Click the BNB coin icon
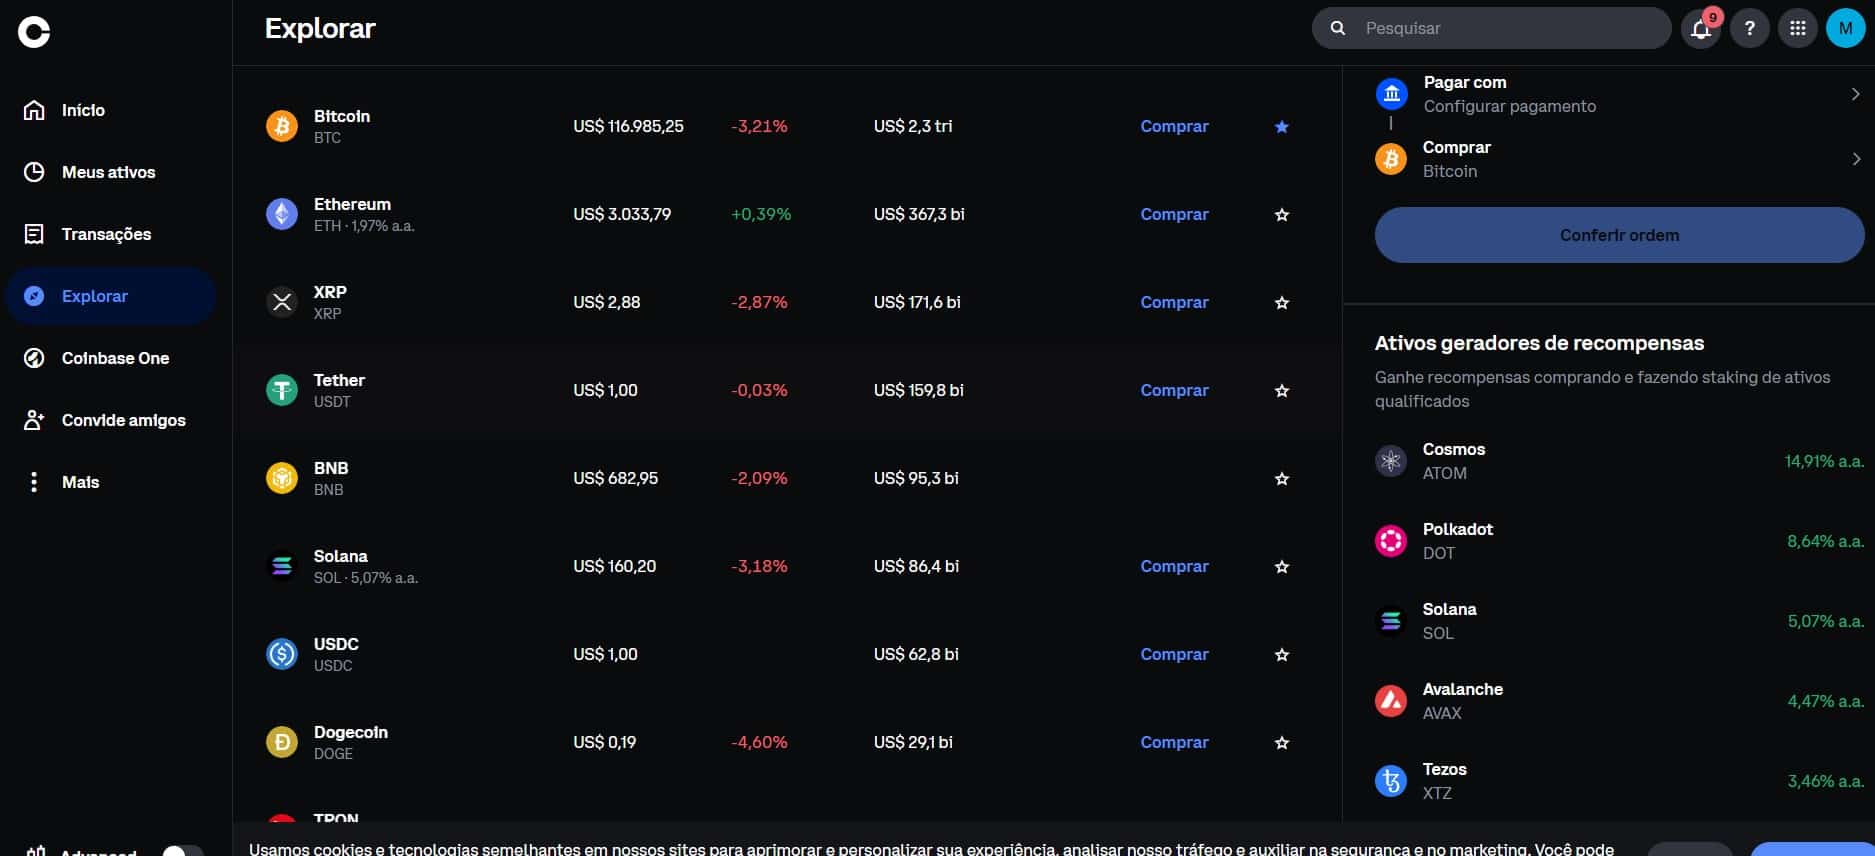1875x856 pixels. 282,478
